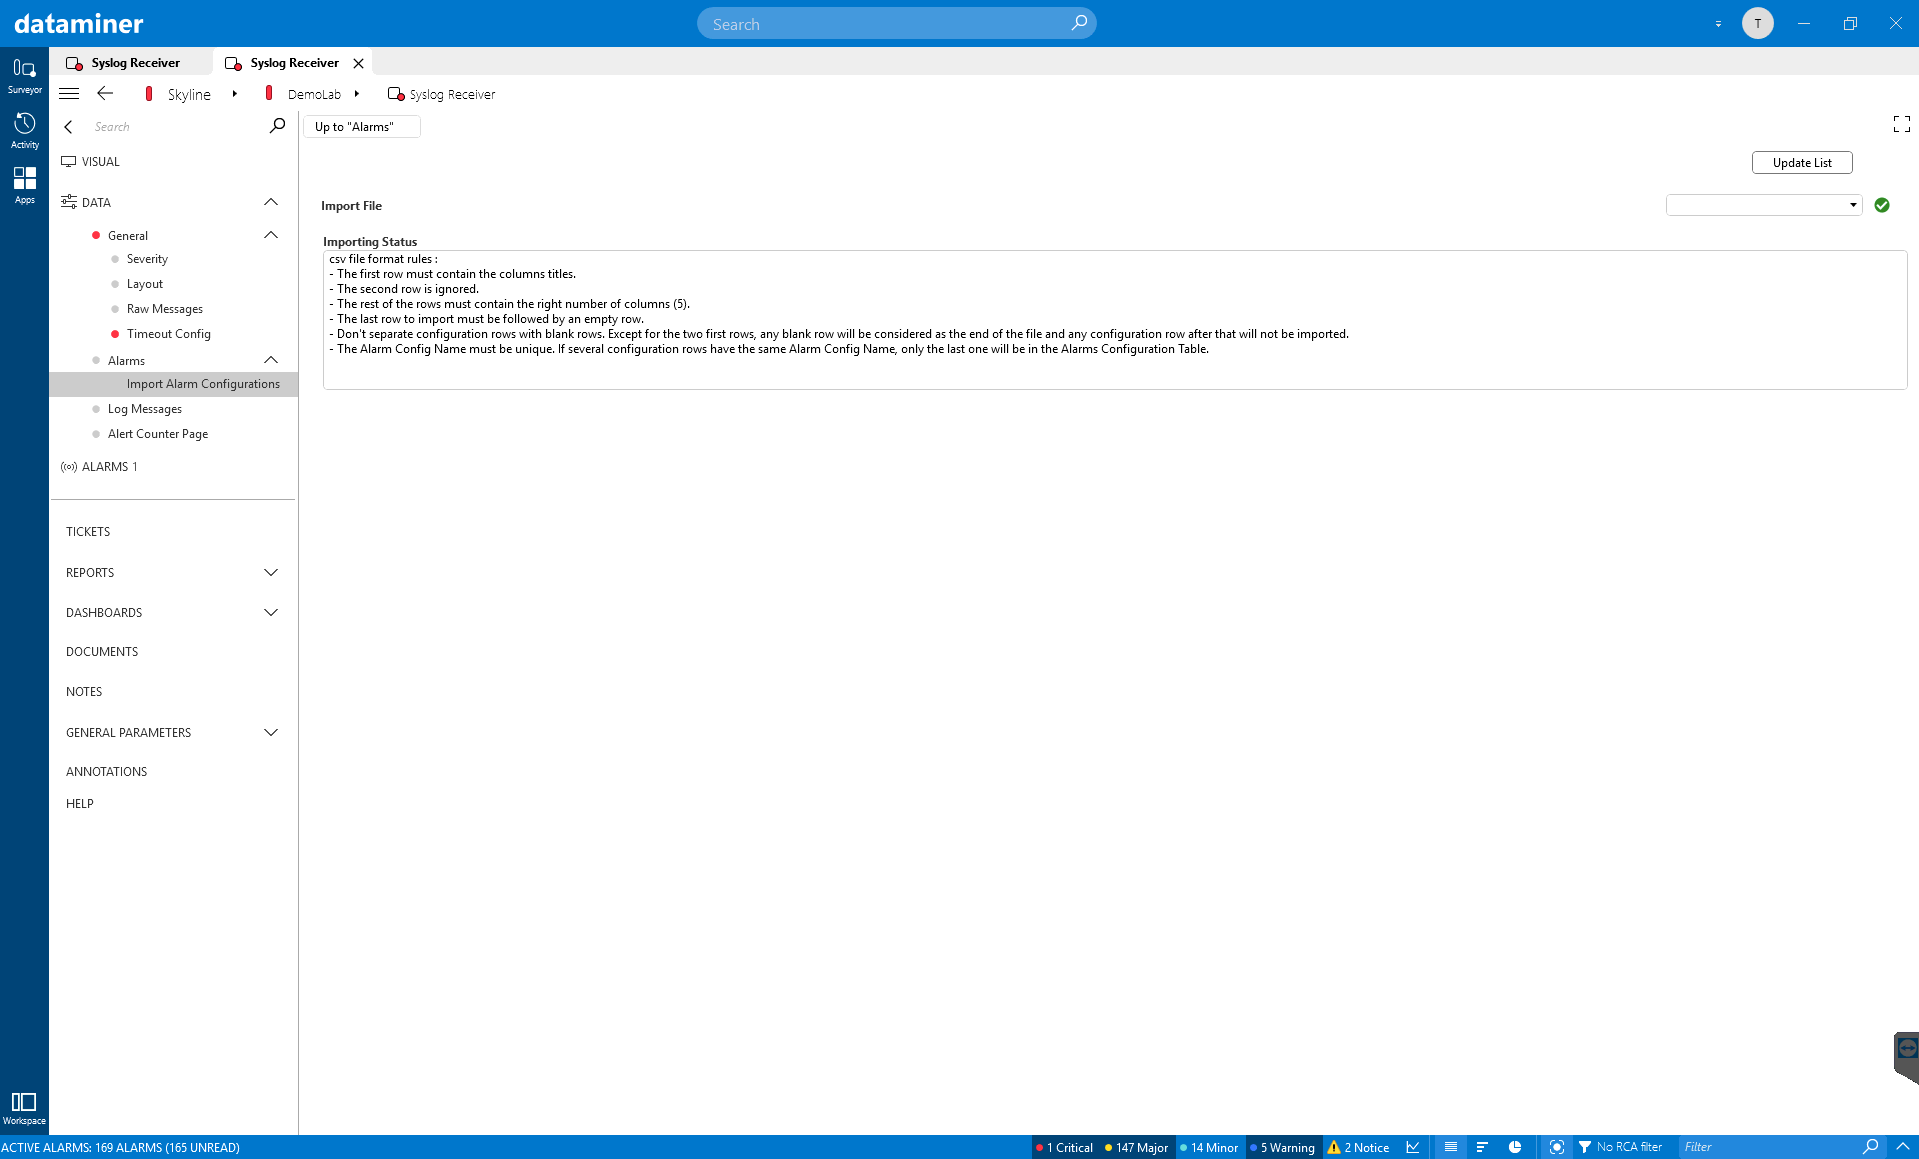Open the TICKETS section
This screenshot has width=1919, height=1159.
(x=88, y=532)
